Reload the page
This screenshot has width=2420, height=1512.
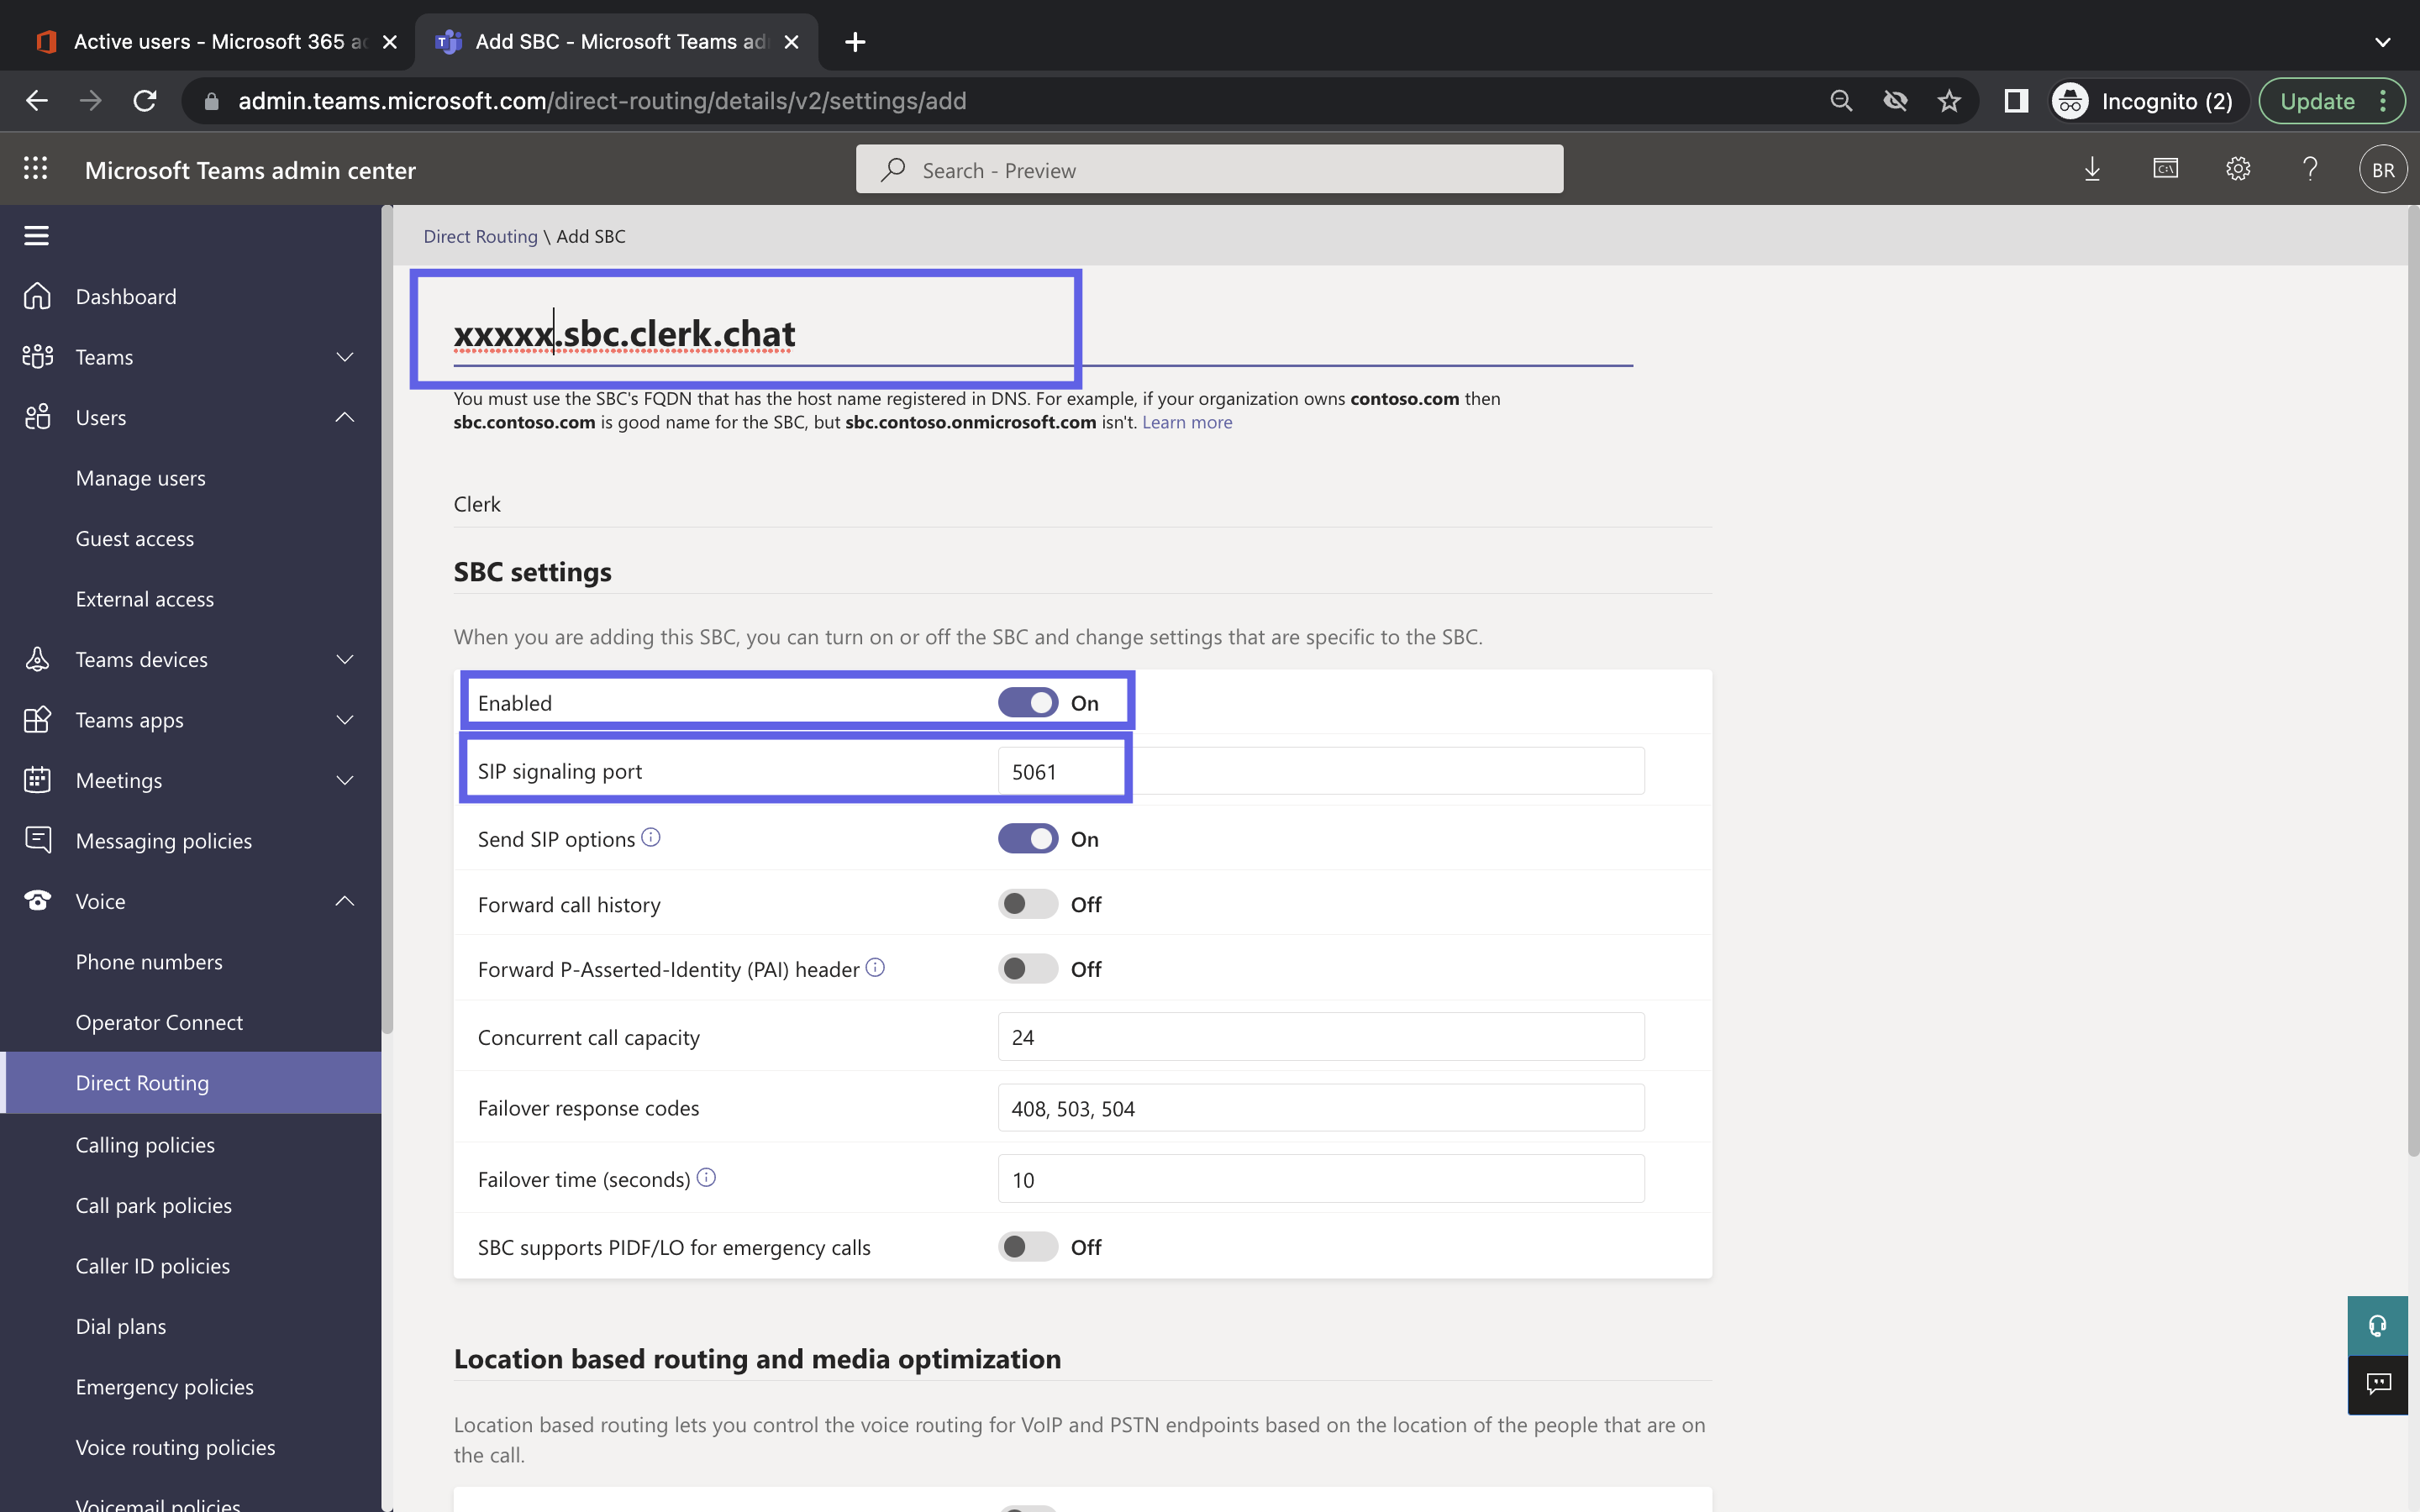pos(145,101)
